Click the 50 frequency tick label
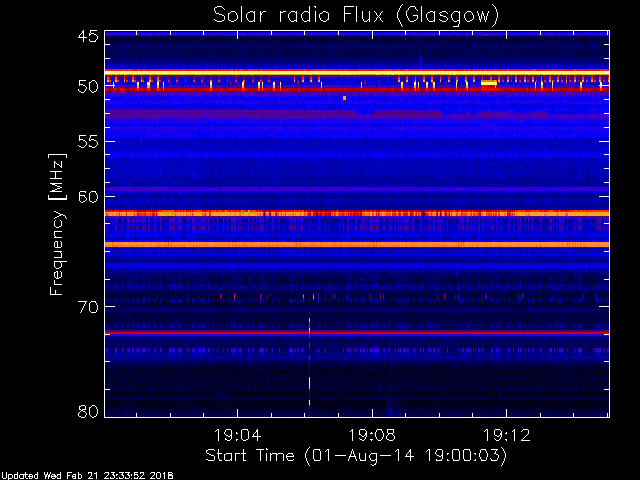 [x=88, y=86]
